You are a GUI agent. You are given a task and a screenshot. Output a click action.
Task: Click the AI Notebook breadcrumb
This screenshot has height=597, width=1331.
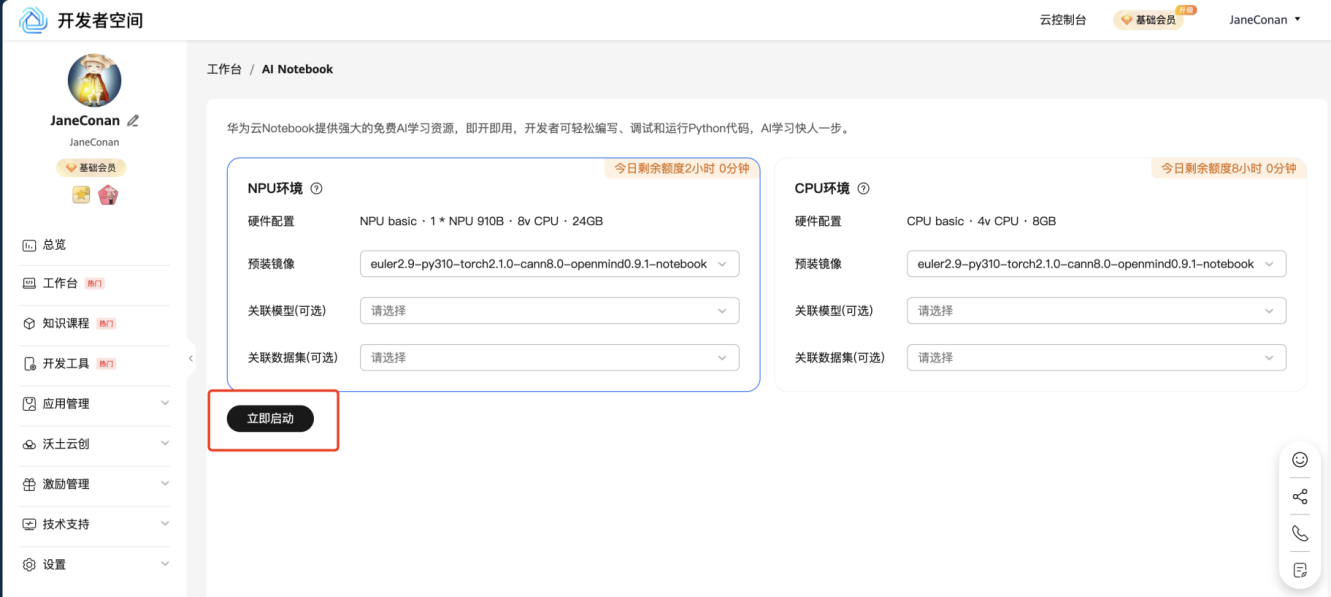pyautogui.click(x=297, y=69)
